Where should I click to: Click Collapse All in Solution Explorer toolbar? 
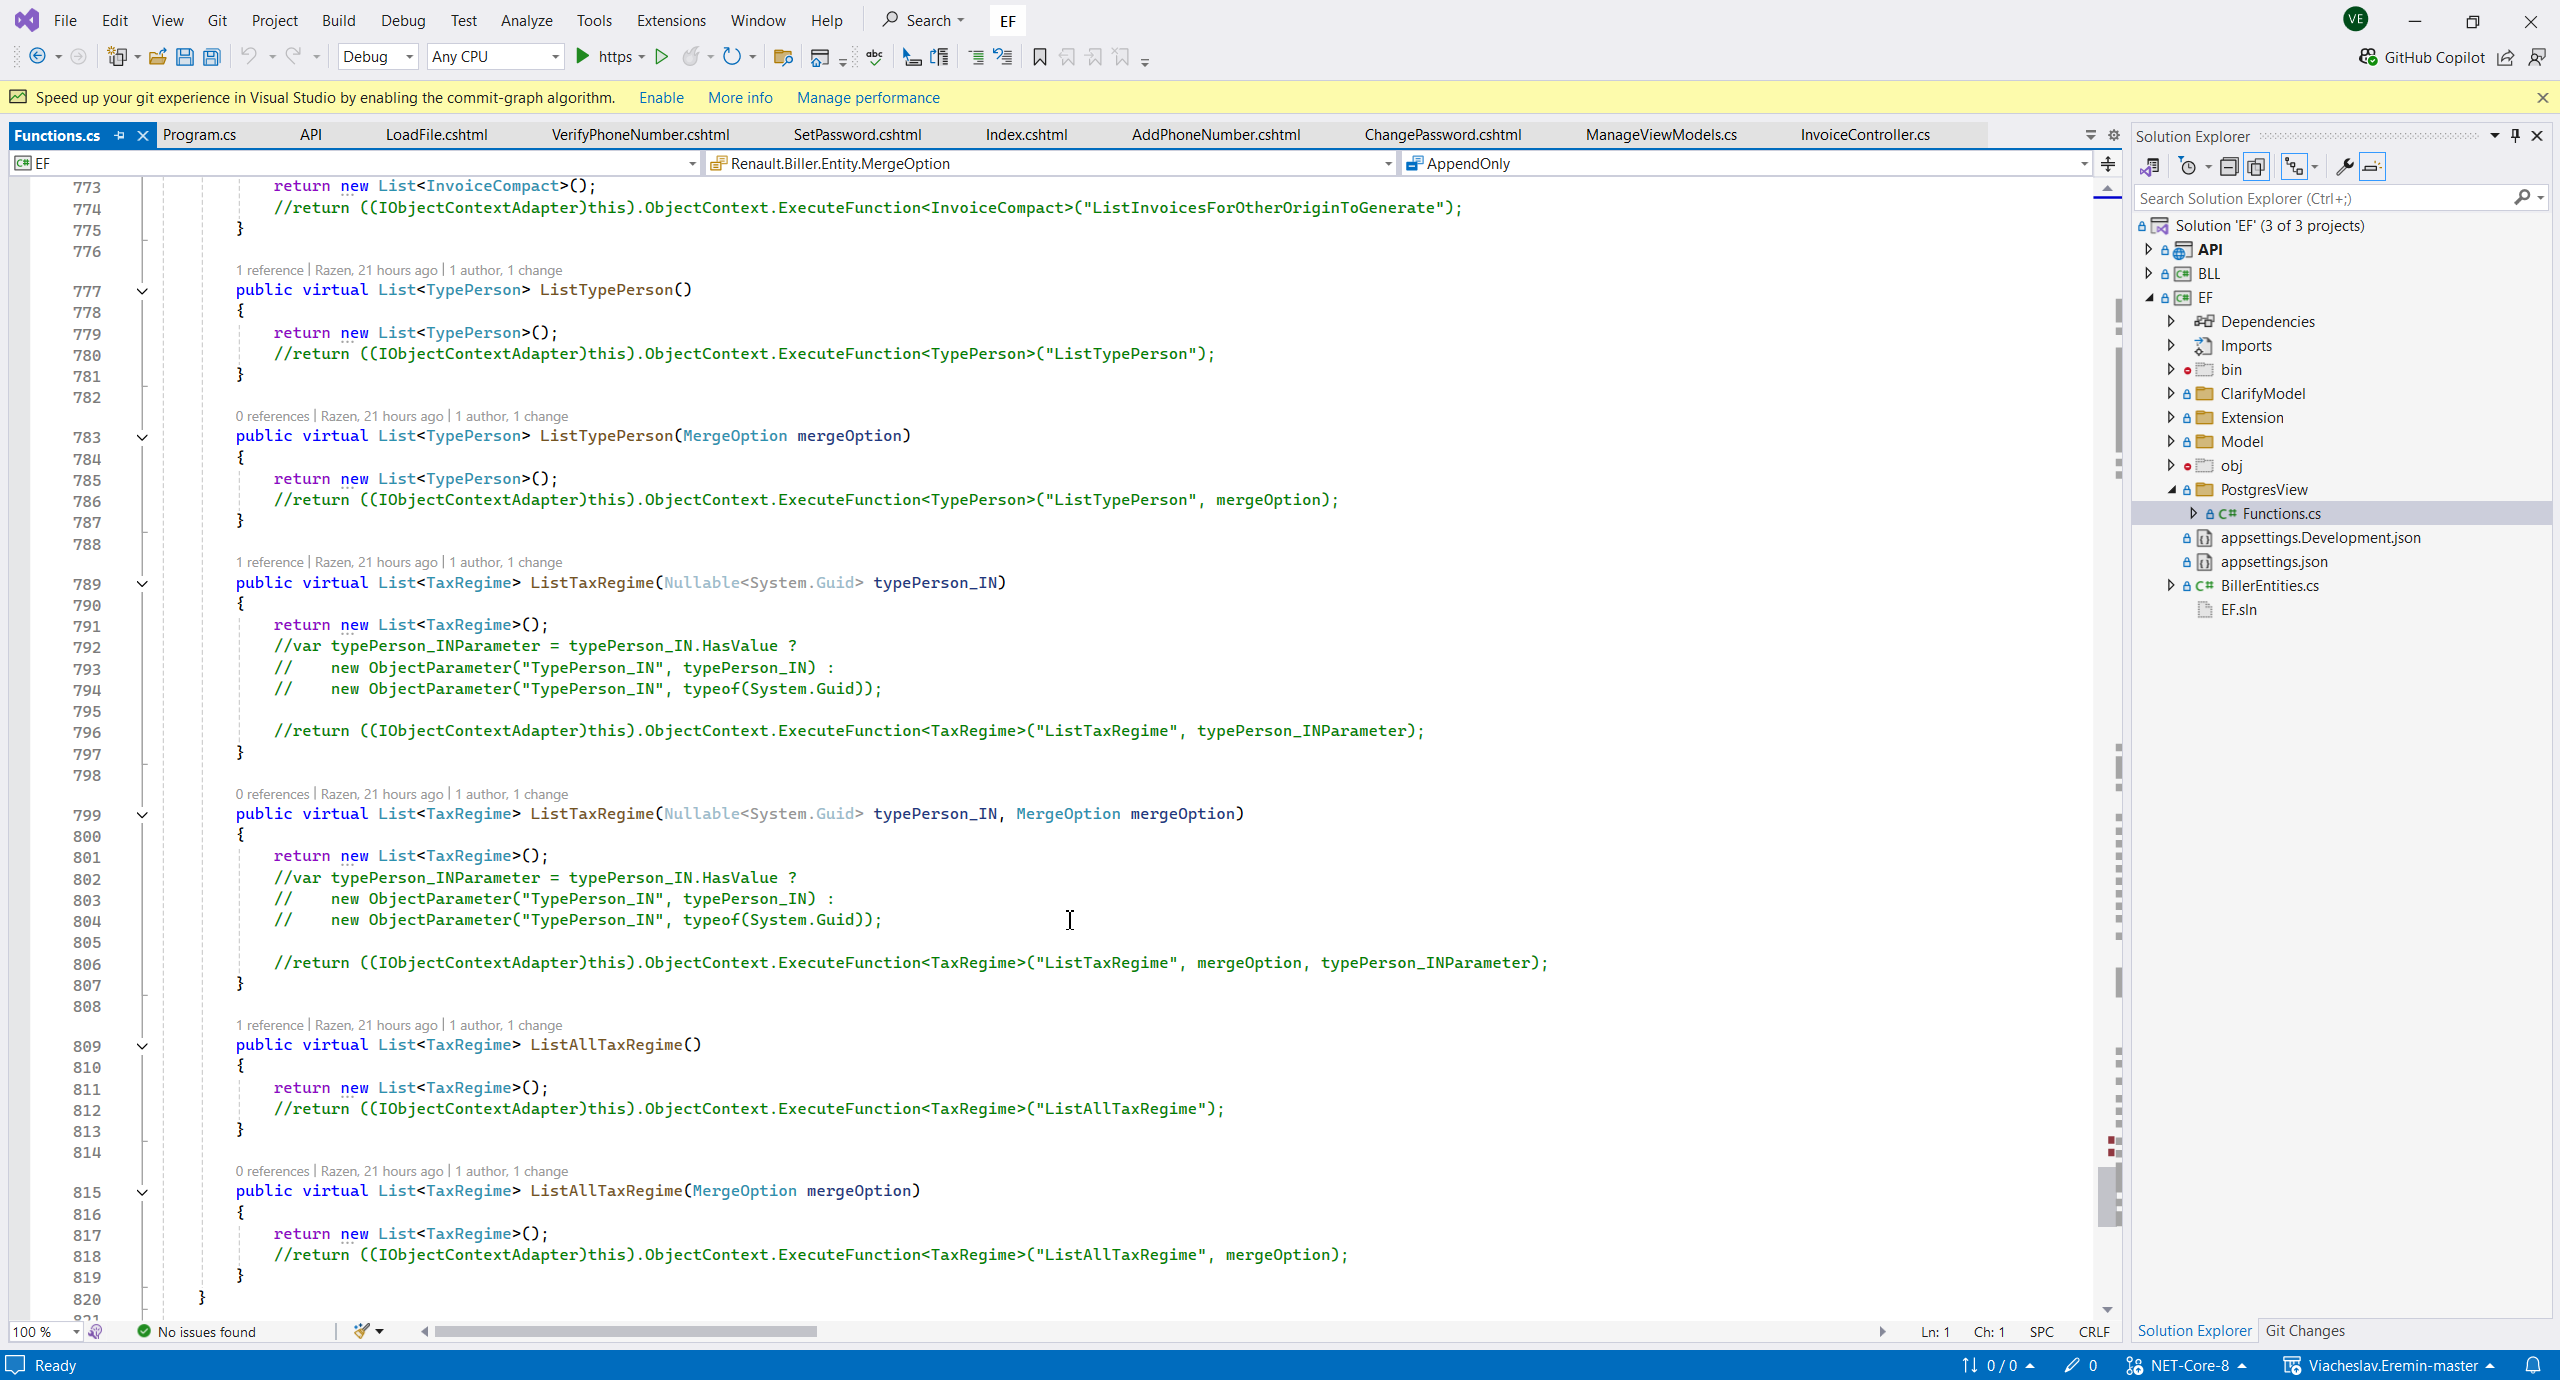2229,167
